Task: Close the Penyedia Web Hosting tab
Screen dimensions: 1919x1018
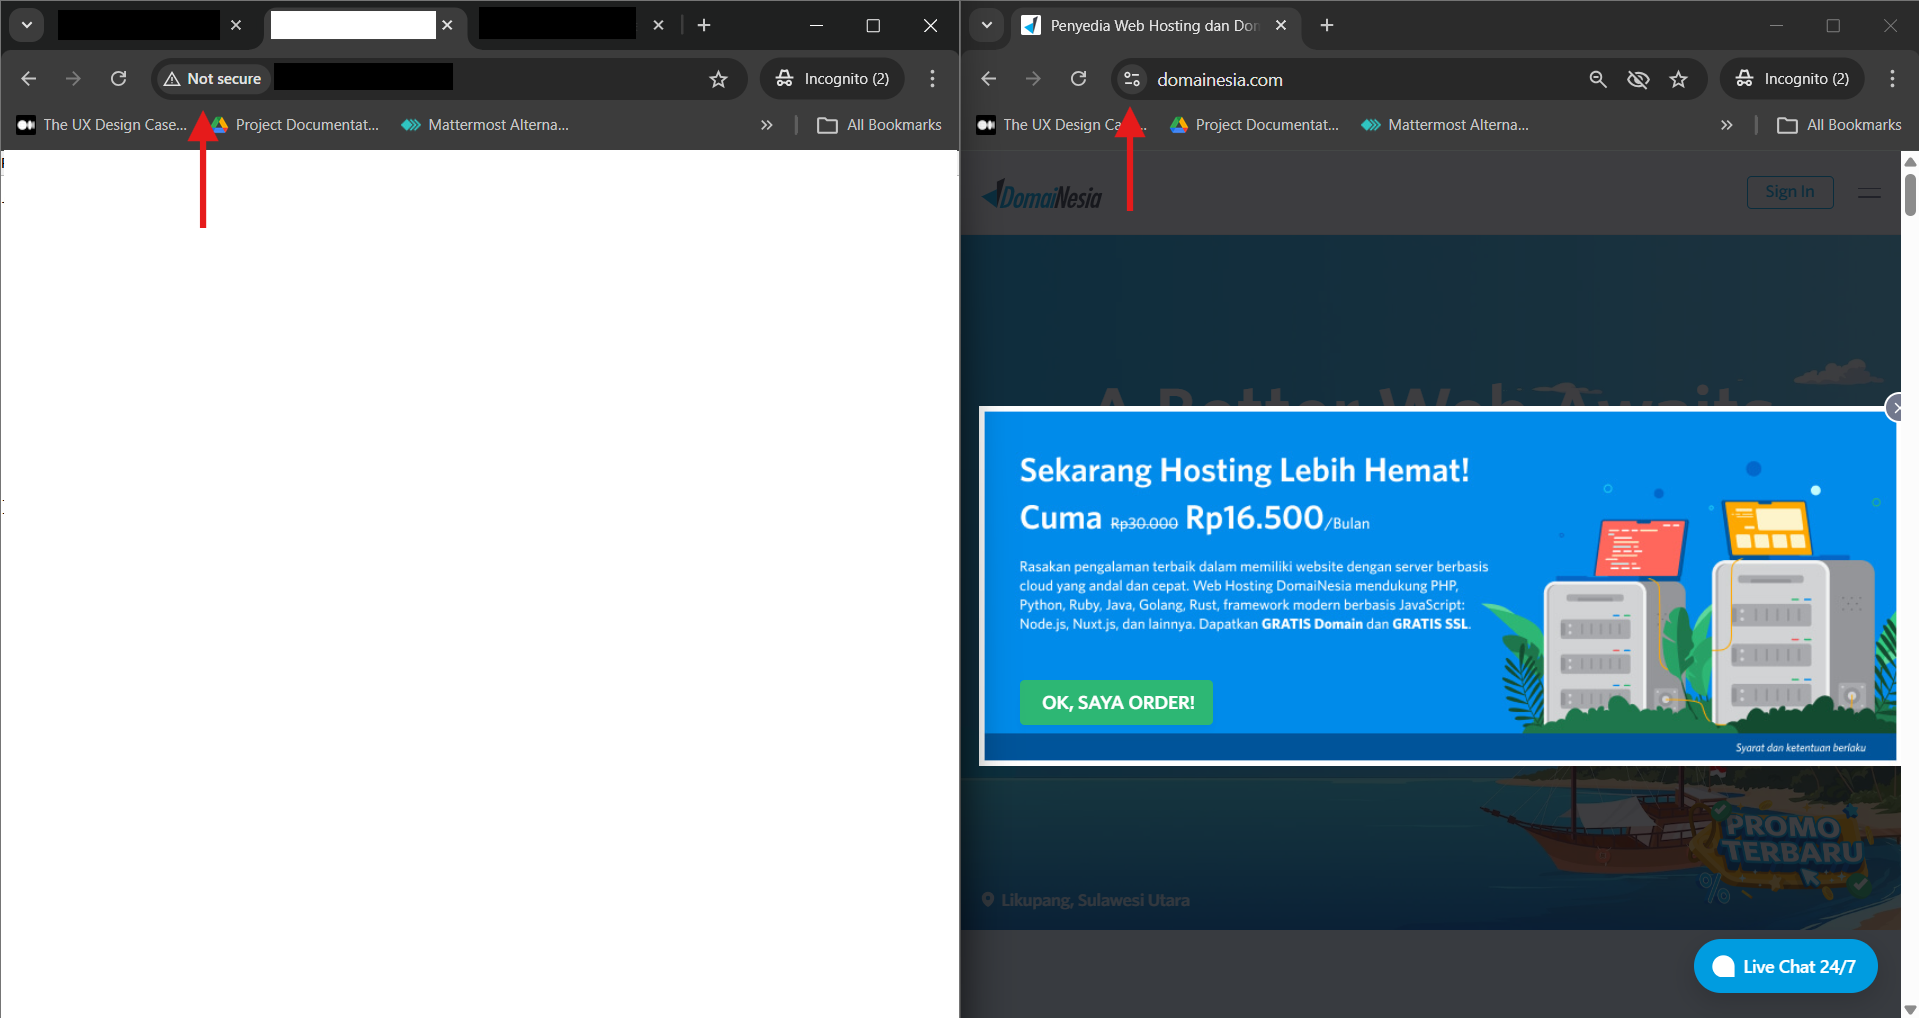Action: (1281, 25)
